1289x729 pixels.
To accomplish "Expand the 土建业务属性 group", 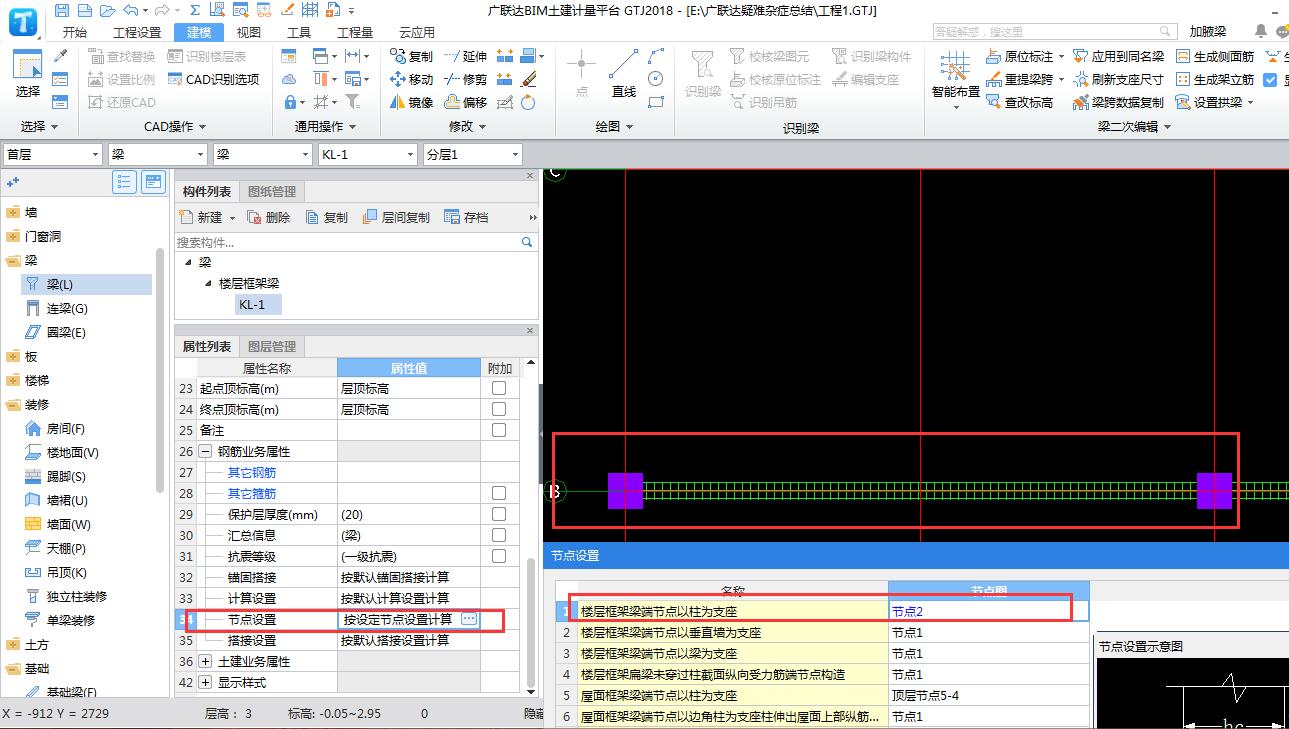I will [x=206, y=661].
